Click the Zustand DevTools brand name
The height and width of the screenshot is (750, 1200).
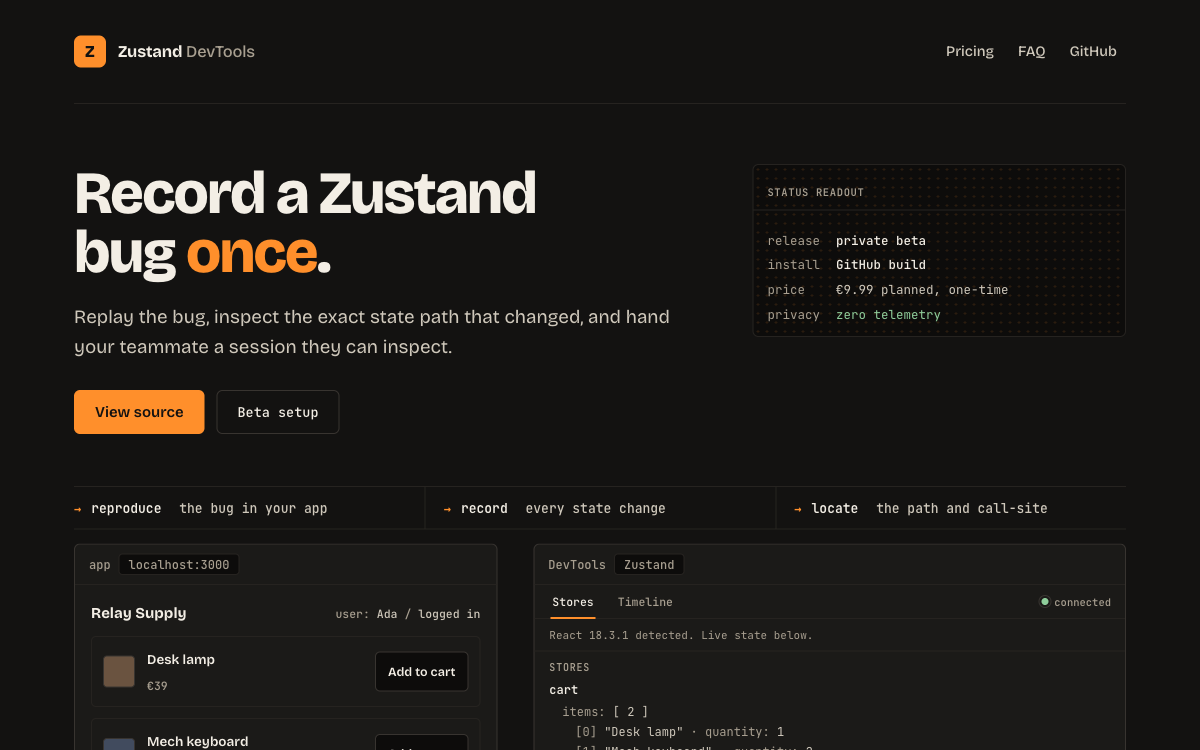[x=186, y=51]
